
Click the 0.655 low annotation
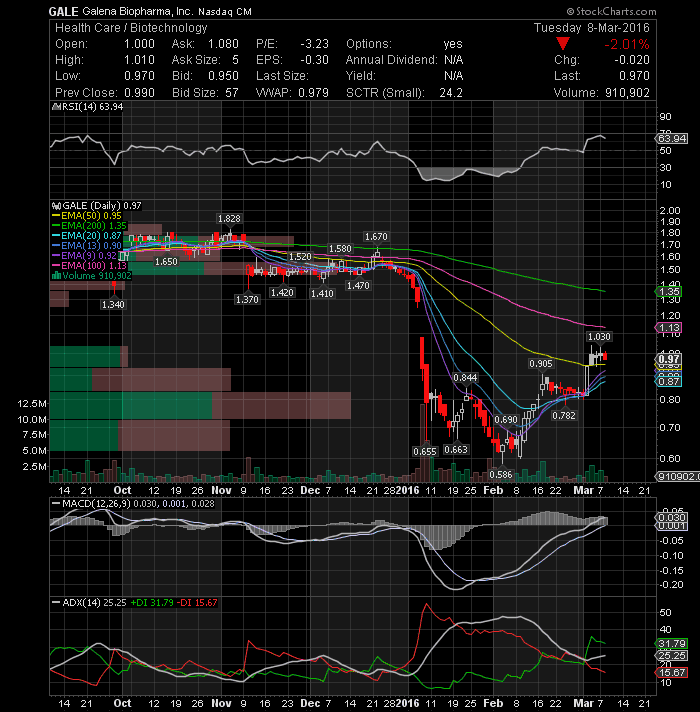(x=425, y=452)
